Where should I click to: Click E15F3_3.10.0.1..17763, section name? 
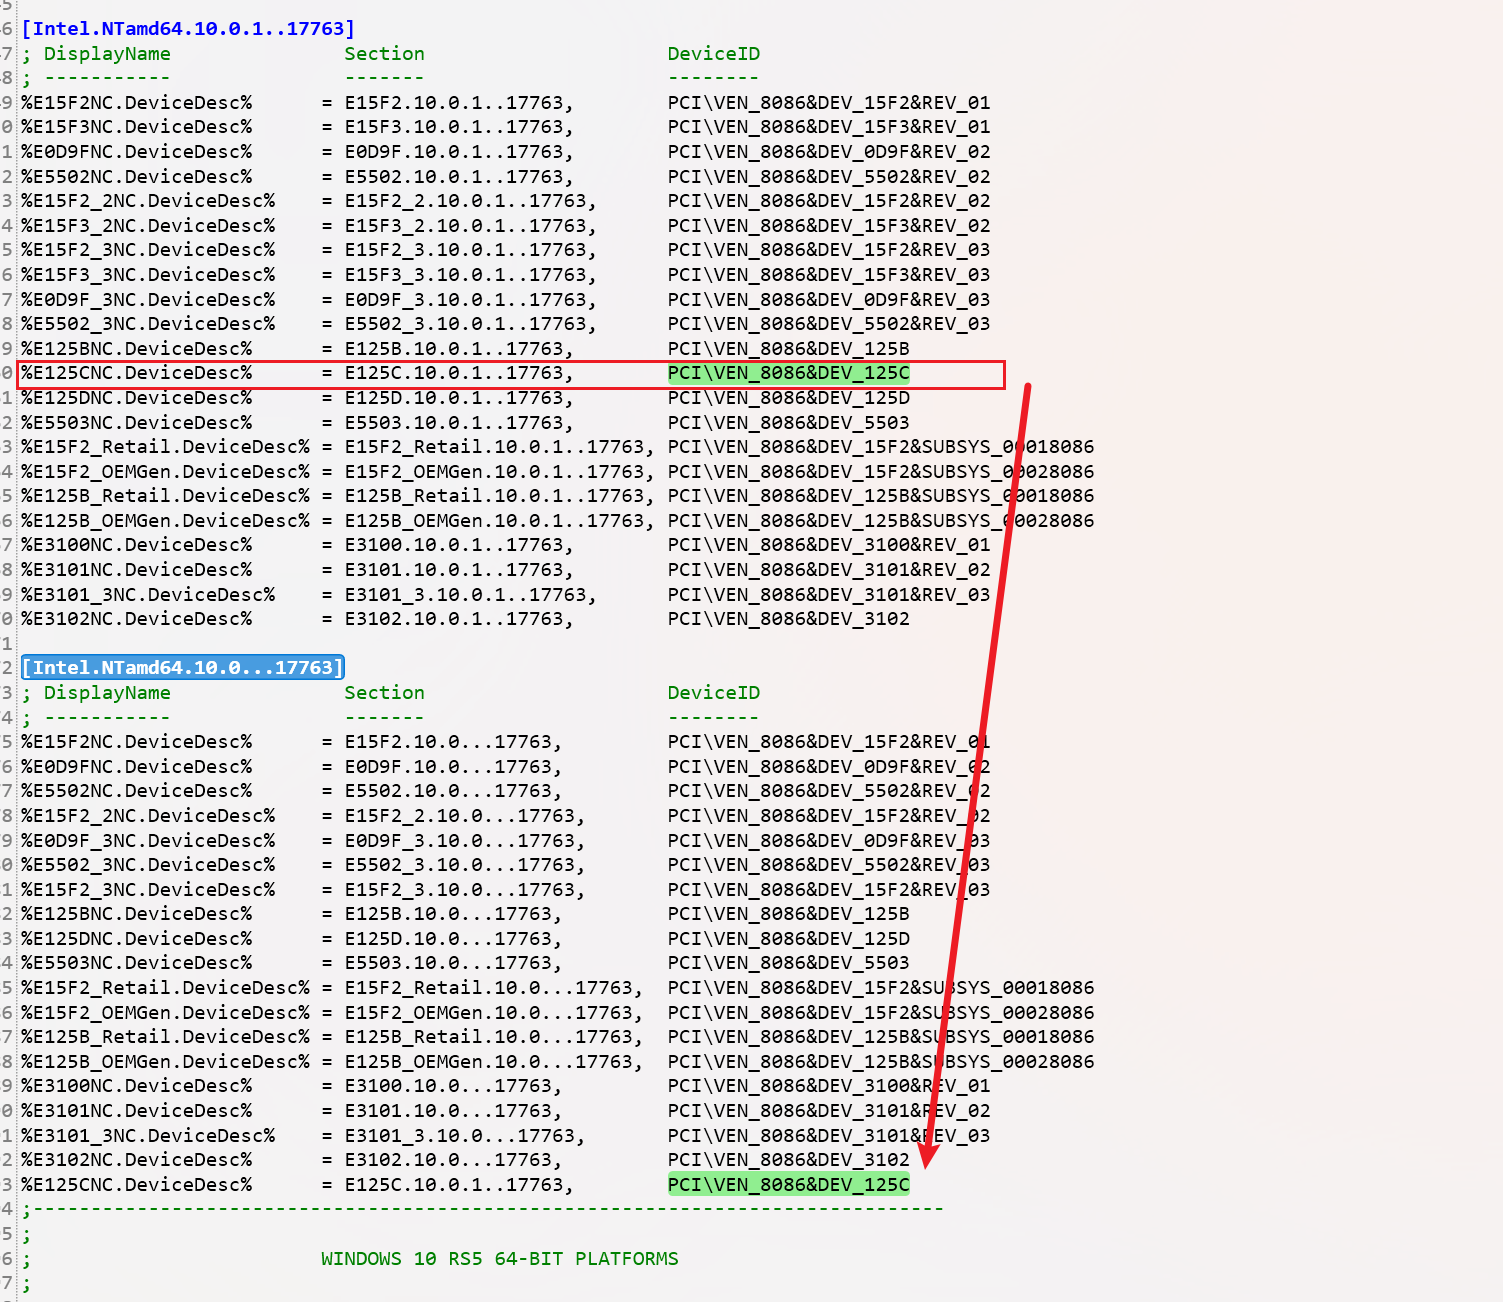pyautogui.click(x=471, y=275)
